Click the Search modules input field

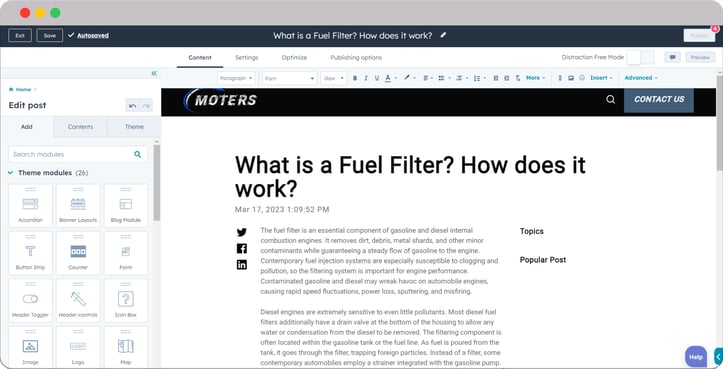(x=78, y=155)
